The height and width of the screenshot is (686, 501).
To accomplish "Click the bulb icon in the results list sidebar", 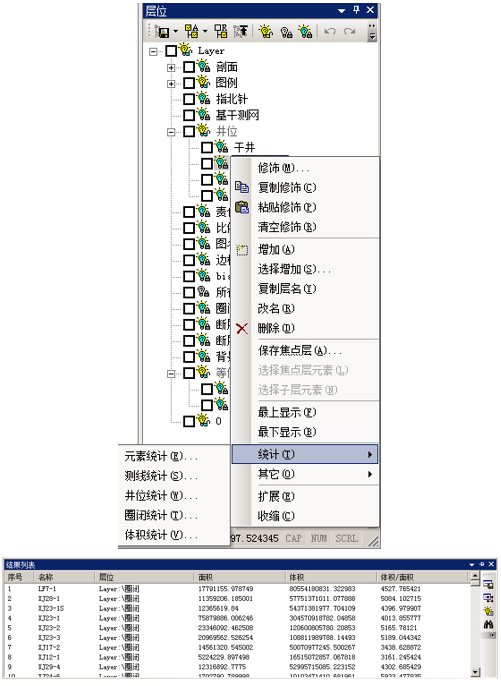I will (488, 611).
